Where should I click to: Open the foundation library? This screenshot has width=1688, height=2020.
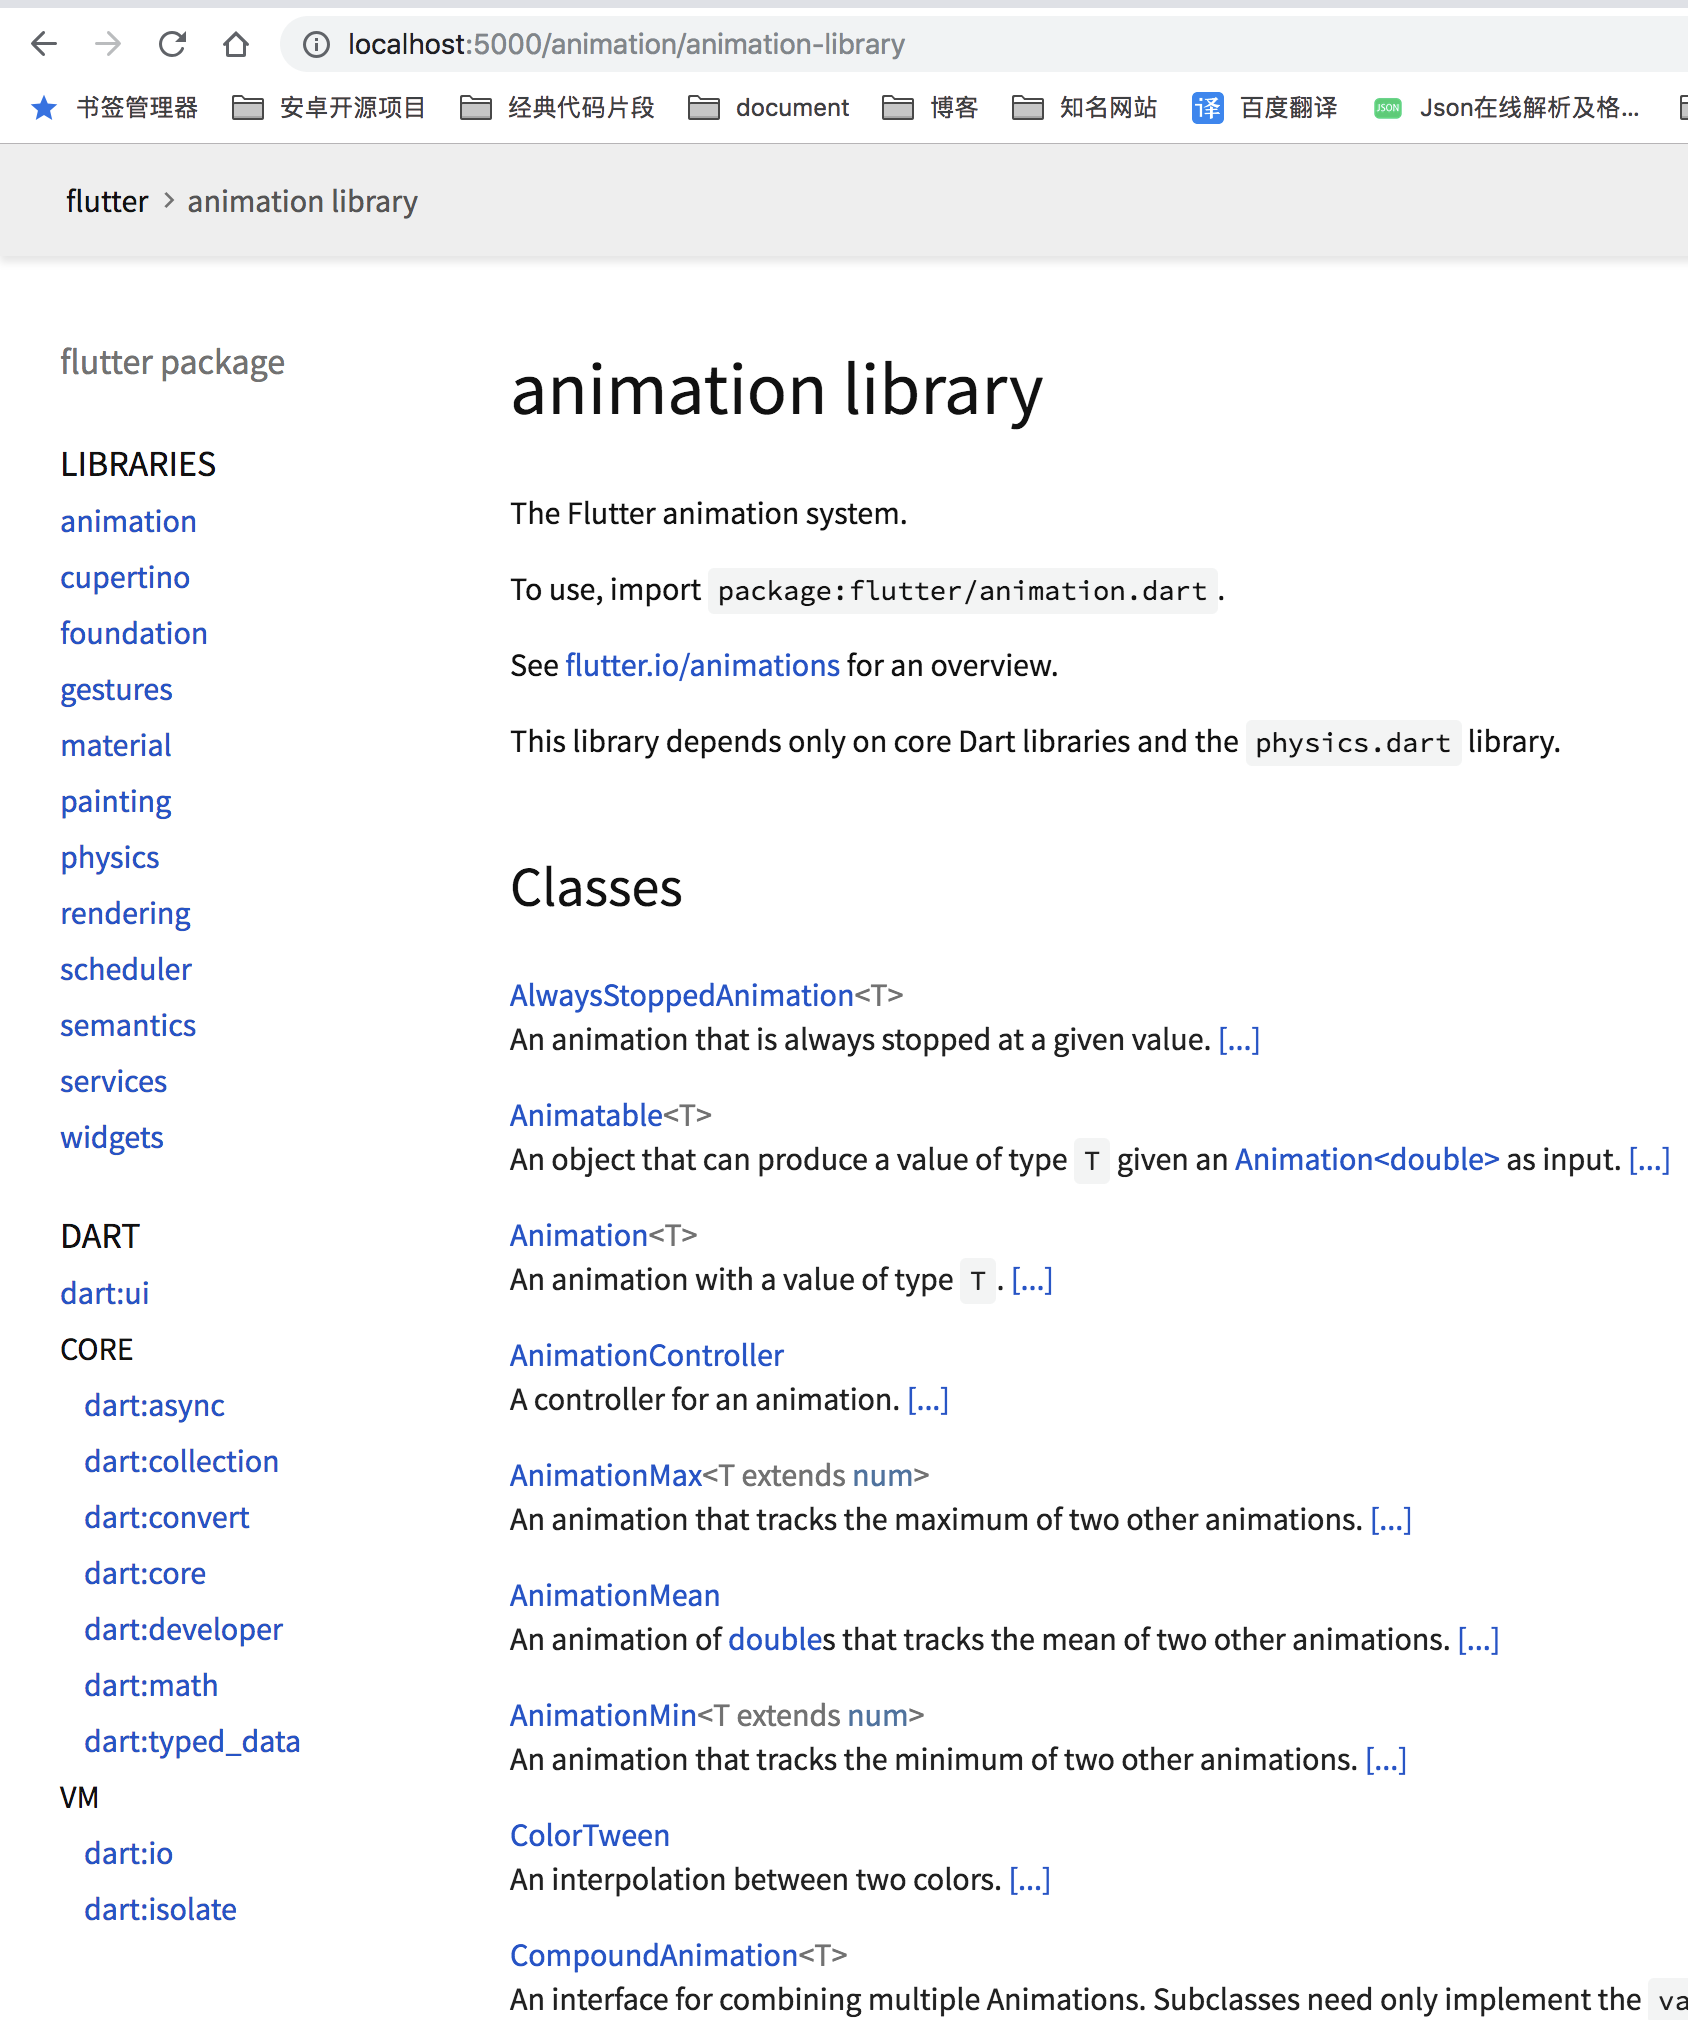coord(134,633)
